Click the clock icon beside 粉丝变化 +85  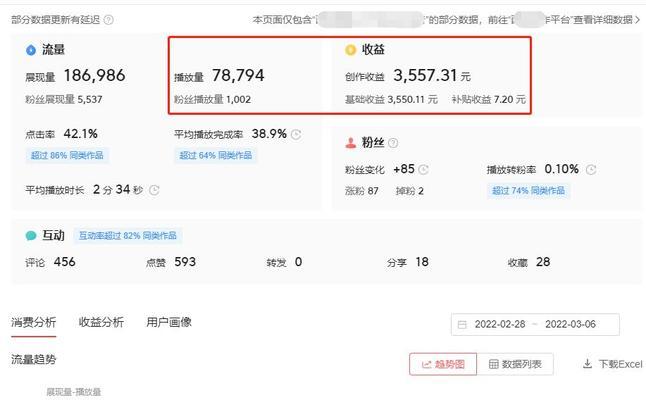click(423, 169)
